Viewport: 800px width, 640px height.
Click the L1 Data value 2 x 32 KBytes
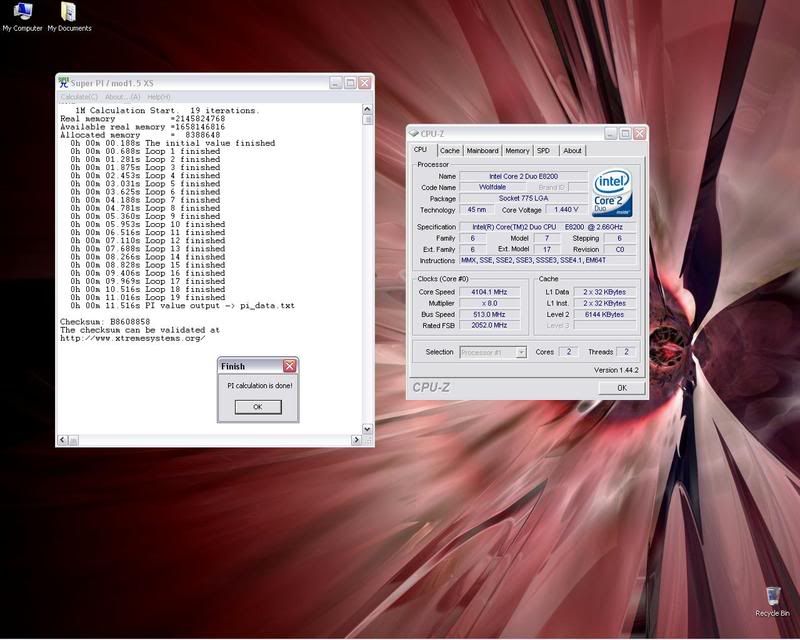(x=605, y=292)
